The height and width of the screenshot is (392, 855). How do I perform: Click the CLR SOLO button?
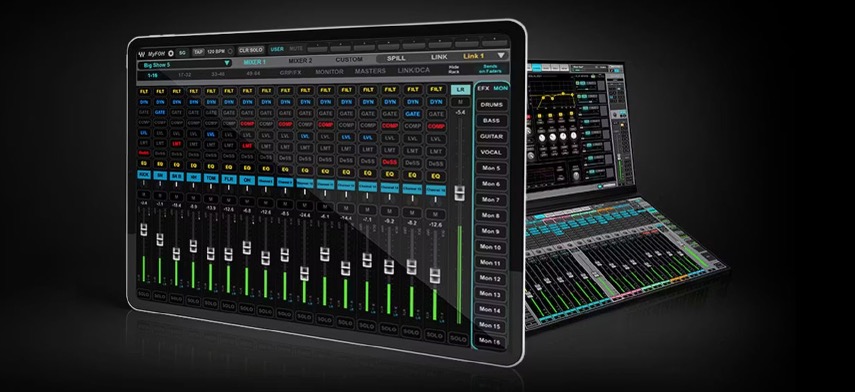(251, 50)
